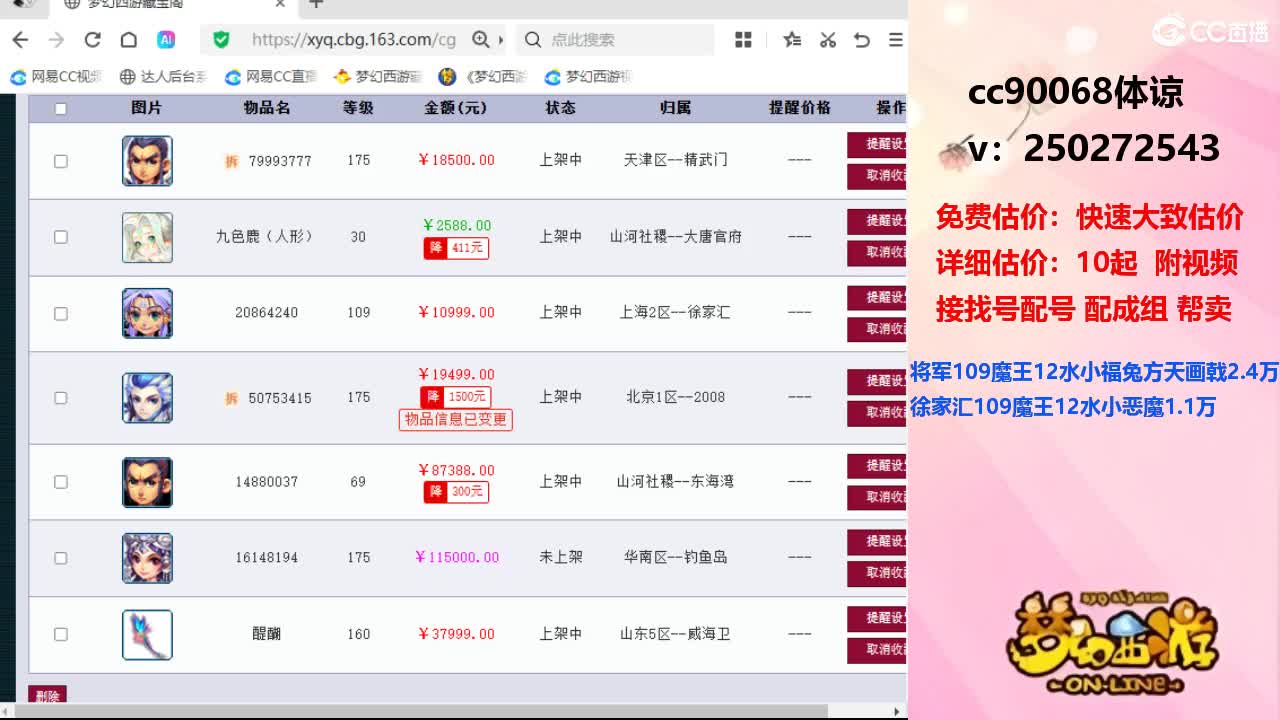Open the 网易CC视频 bookmark
The width and height of the screenshot is (1280, 720).
coord(56,77)
